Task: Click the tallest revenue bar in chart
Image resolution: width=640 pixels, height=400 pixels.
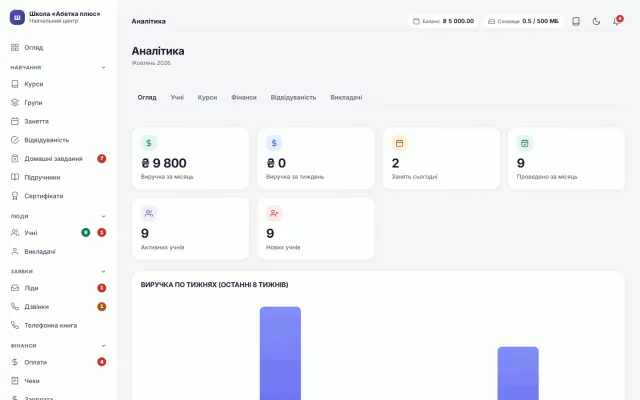Action: click(x=280, y=353)
